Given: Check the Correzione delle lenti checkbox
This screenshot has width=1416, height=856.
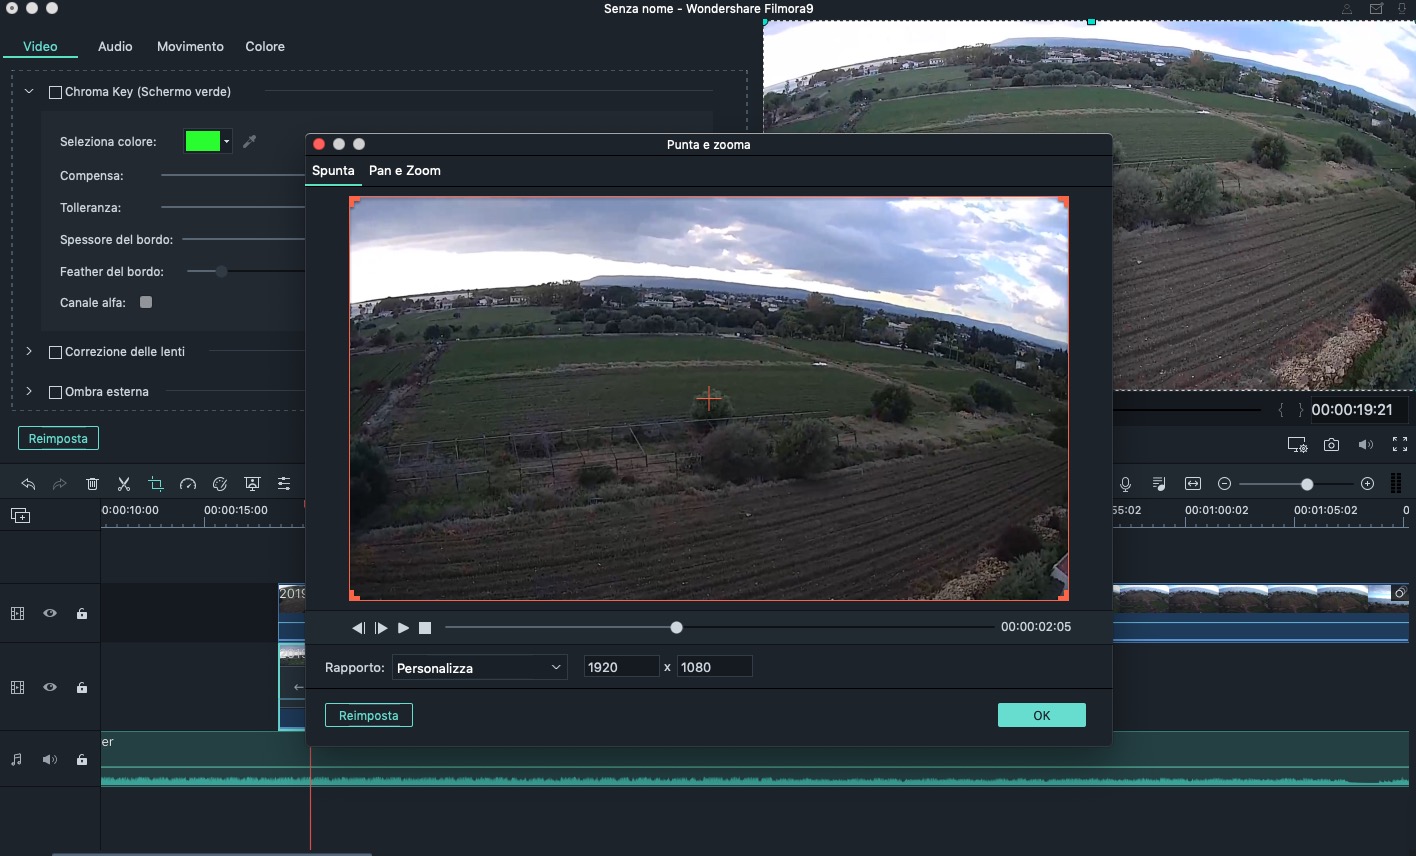Looking at the screenshot, I should [x=56, y=352].
